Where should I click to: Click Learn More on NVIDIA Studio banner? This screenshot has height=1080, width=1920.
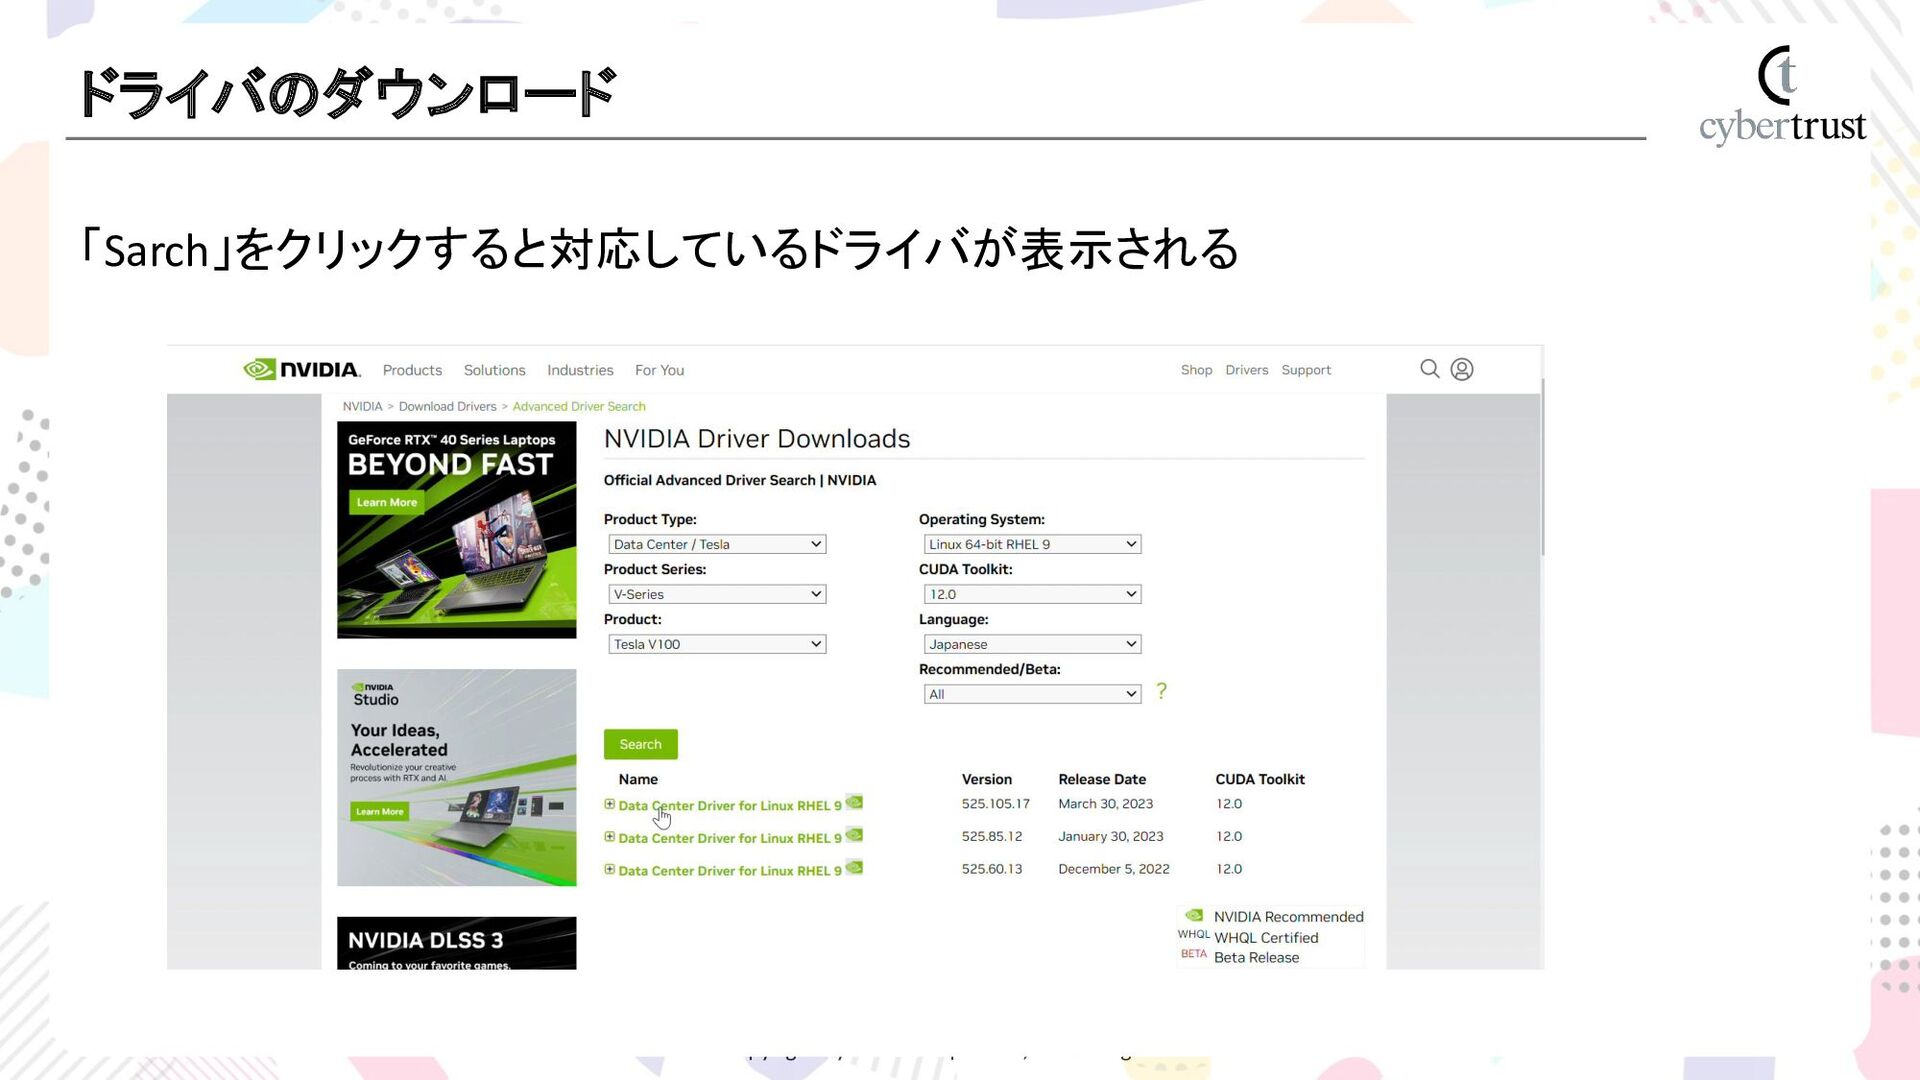pyautogui.click(x=379, y=811)
